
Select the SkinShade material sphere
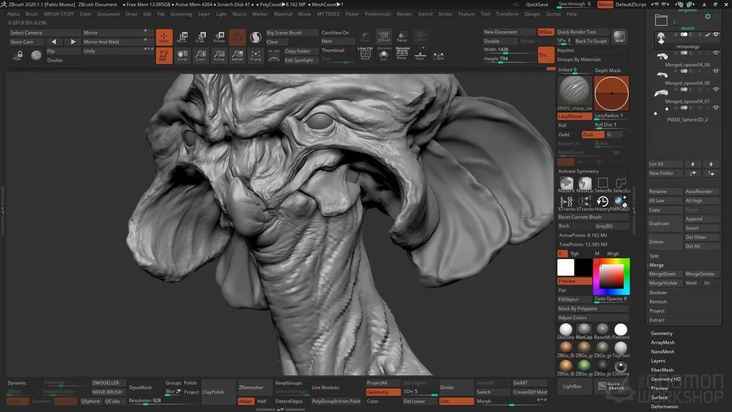[565, 331]
